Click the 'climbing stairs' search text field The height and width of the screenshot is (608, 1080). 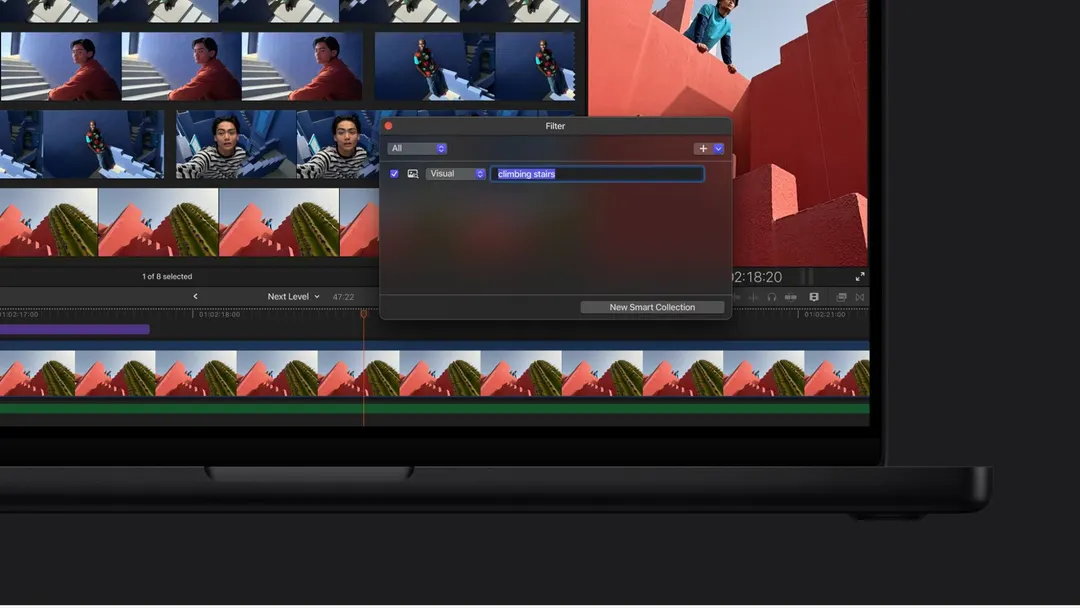(x=597, y=174)
